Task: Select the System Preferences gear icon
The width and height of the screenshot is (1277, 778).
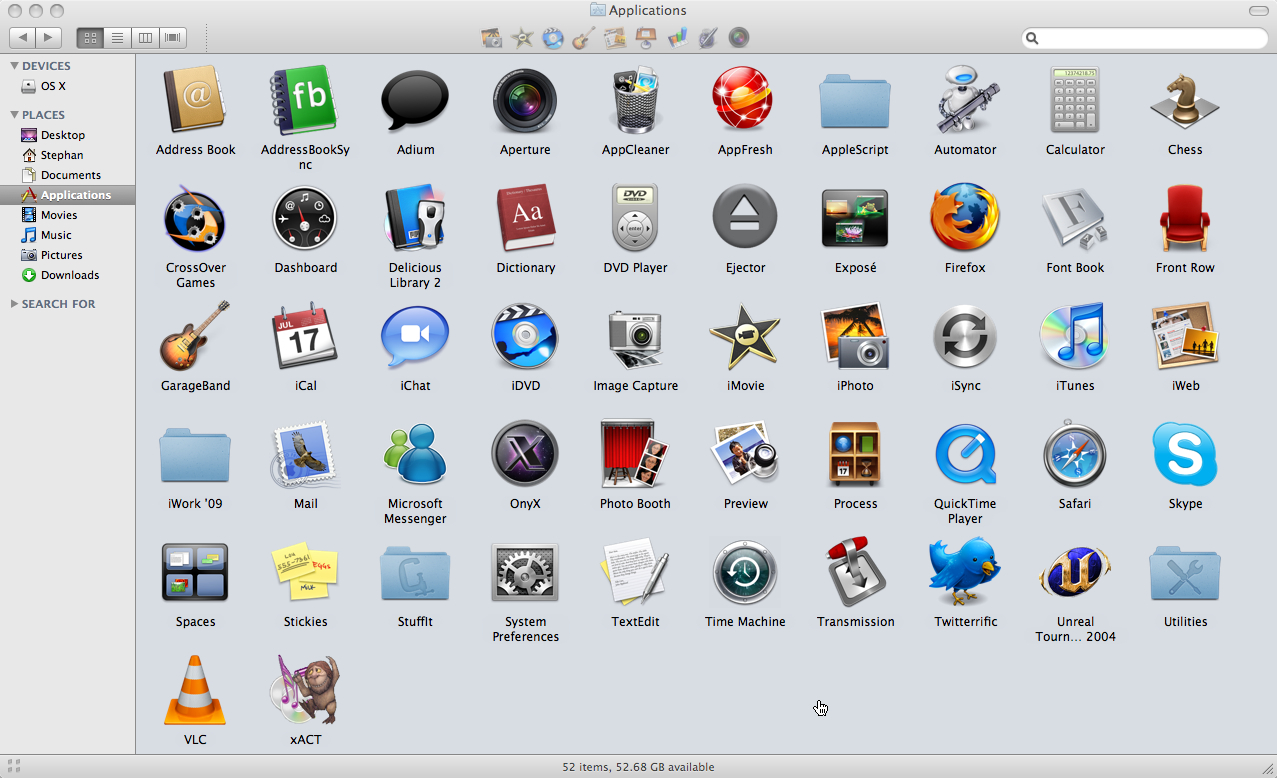Action: point(525,572)
